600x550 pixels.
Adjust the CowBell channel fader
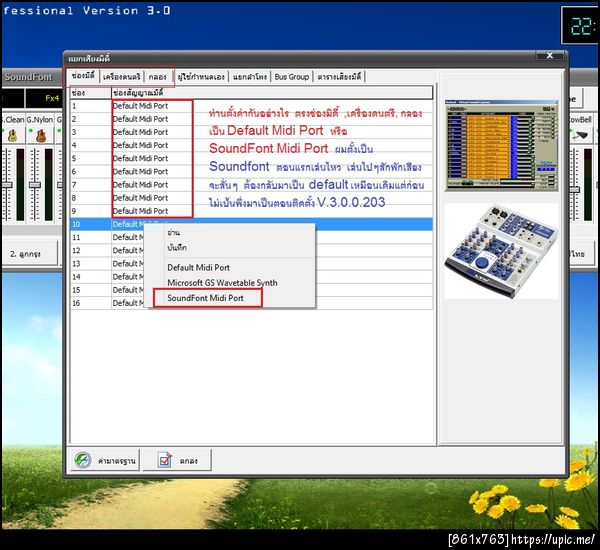click(575, 189)
